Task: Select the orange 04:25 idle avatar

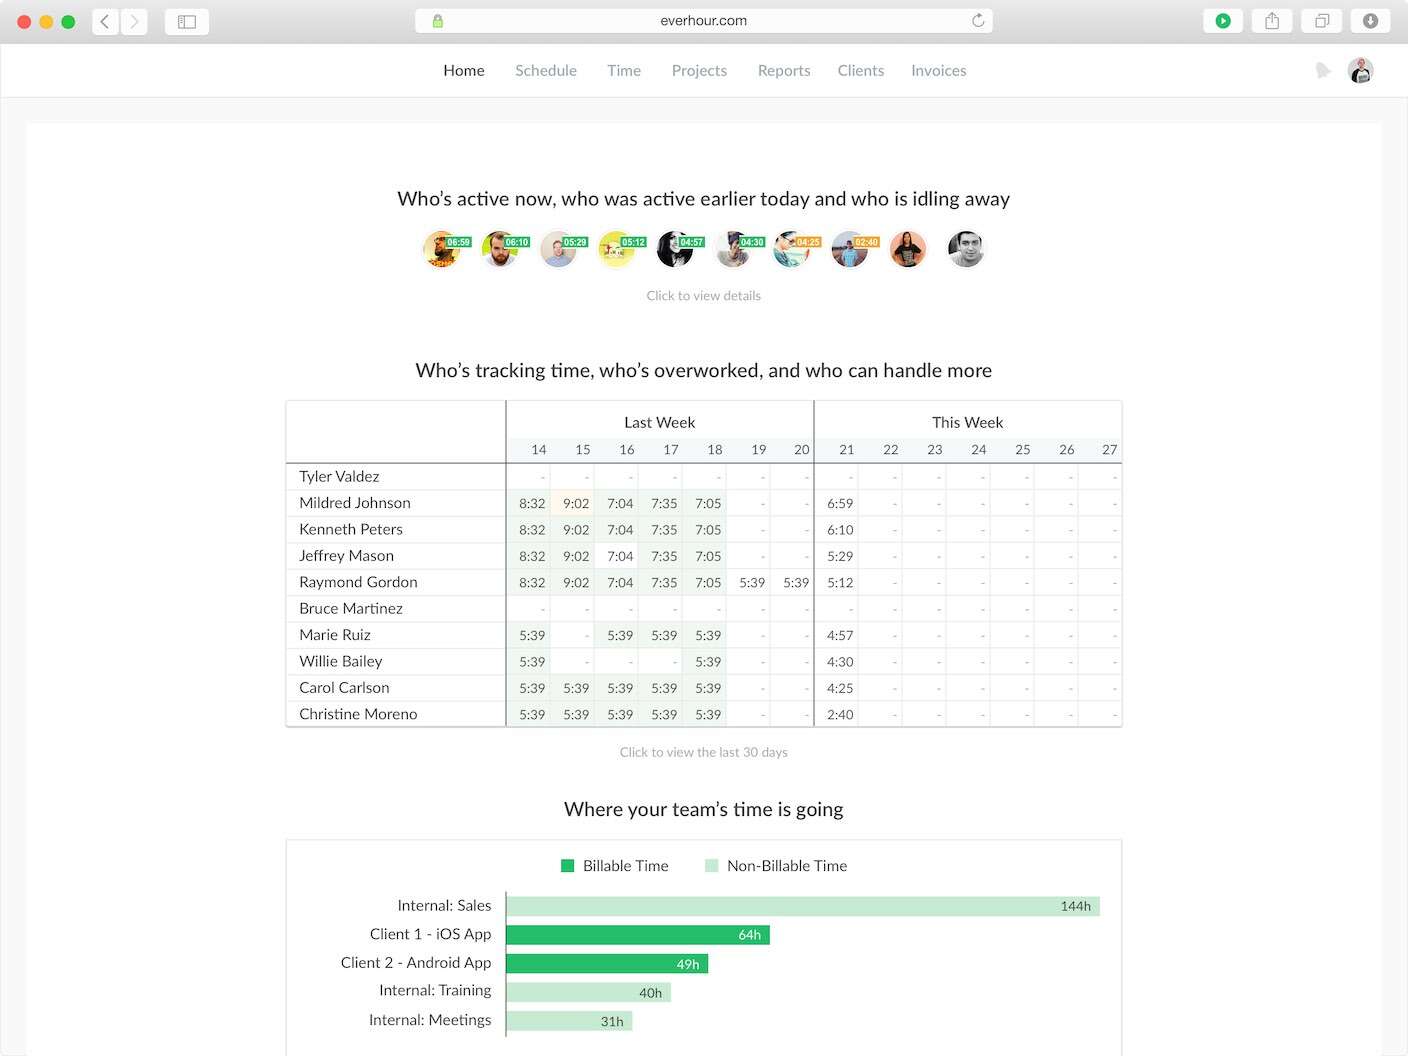Action: pyautogui.click(x=793, y=249)
